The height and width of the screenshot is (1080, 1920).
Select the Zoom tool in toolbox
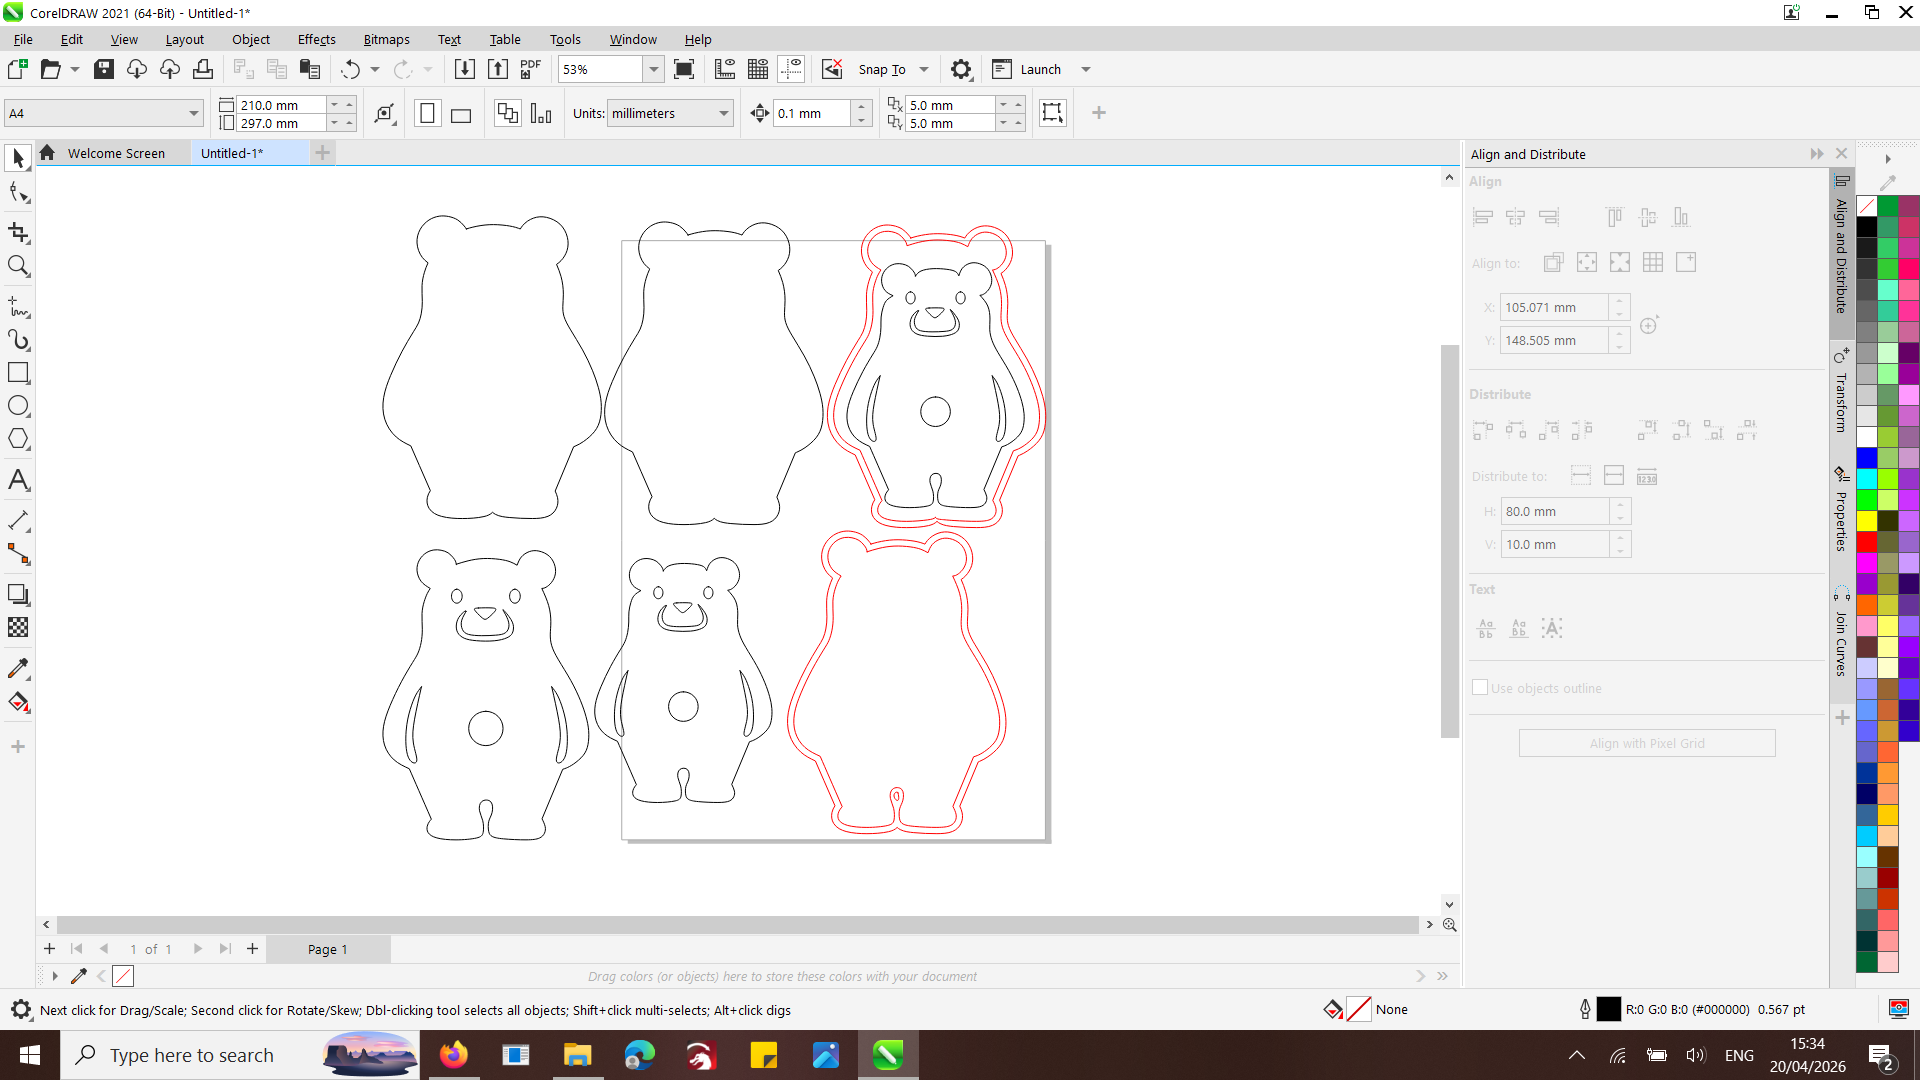18,266
